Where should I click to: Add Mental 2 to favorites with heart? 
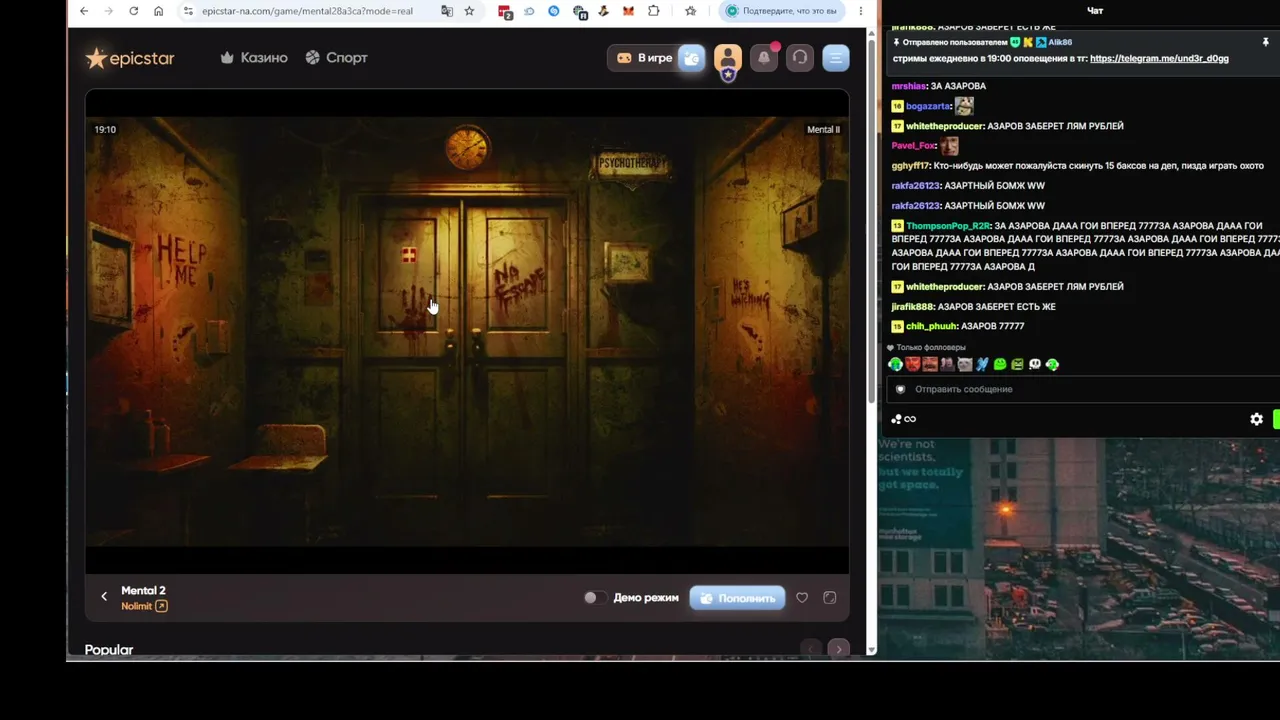(x=802, y=598)
